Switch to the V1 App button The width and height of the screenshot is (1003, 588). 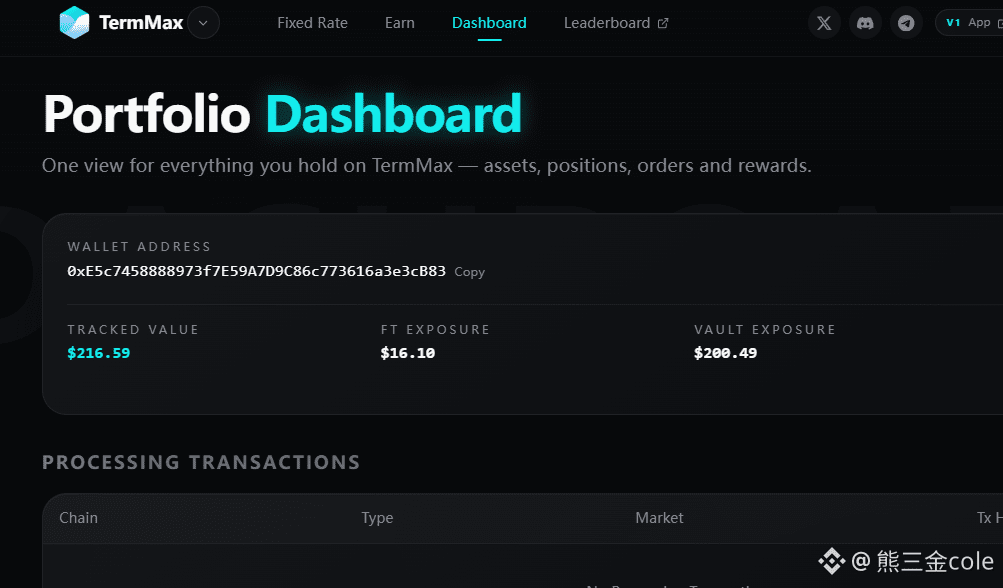[969, 22]
